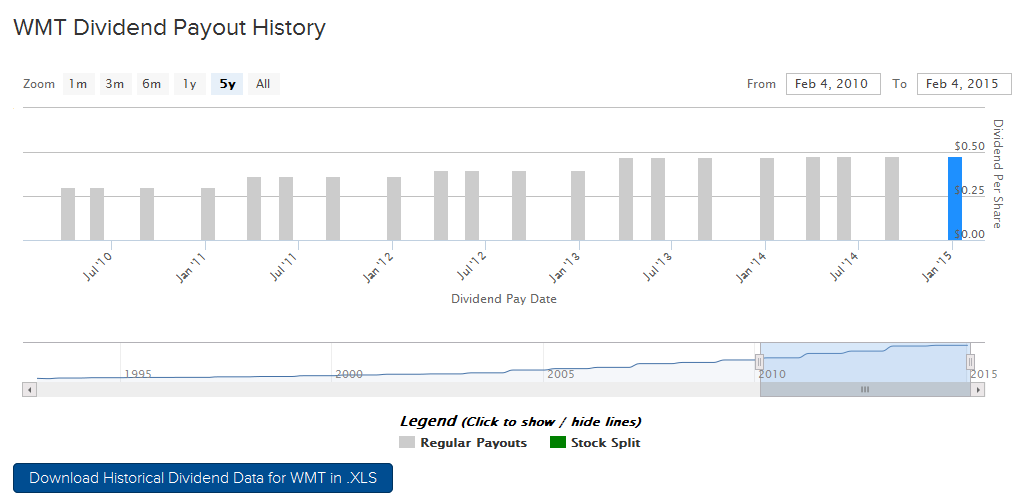Screen dimensions: 1026x501
Task: Click the 'Jul '10' axis label
Action: [98, 267]
